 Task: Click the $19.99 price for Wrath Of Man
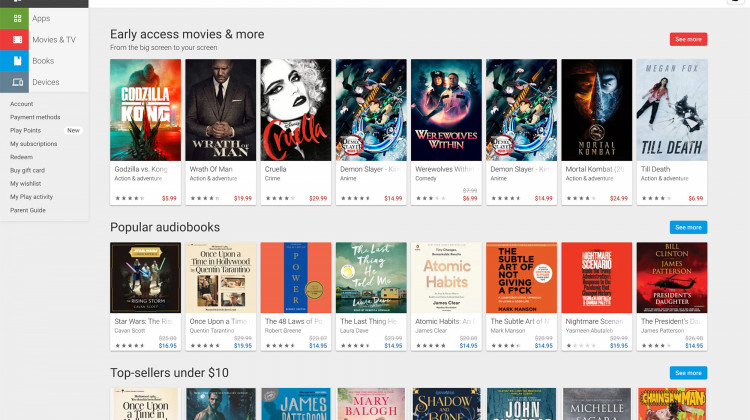coord(243,199)
